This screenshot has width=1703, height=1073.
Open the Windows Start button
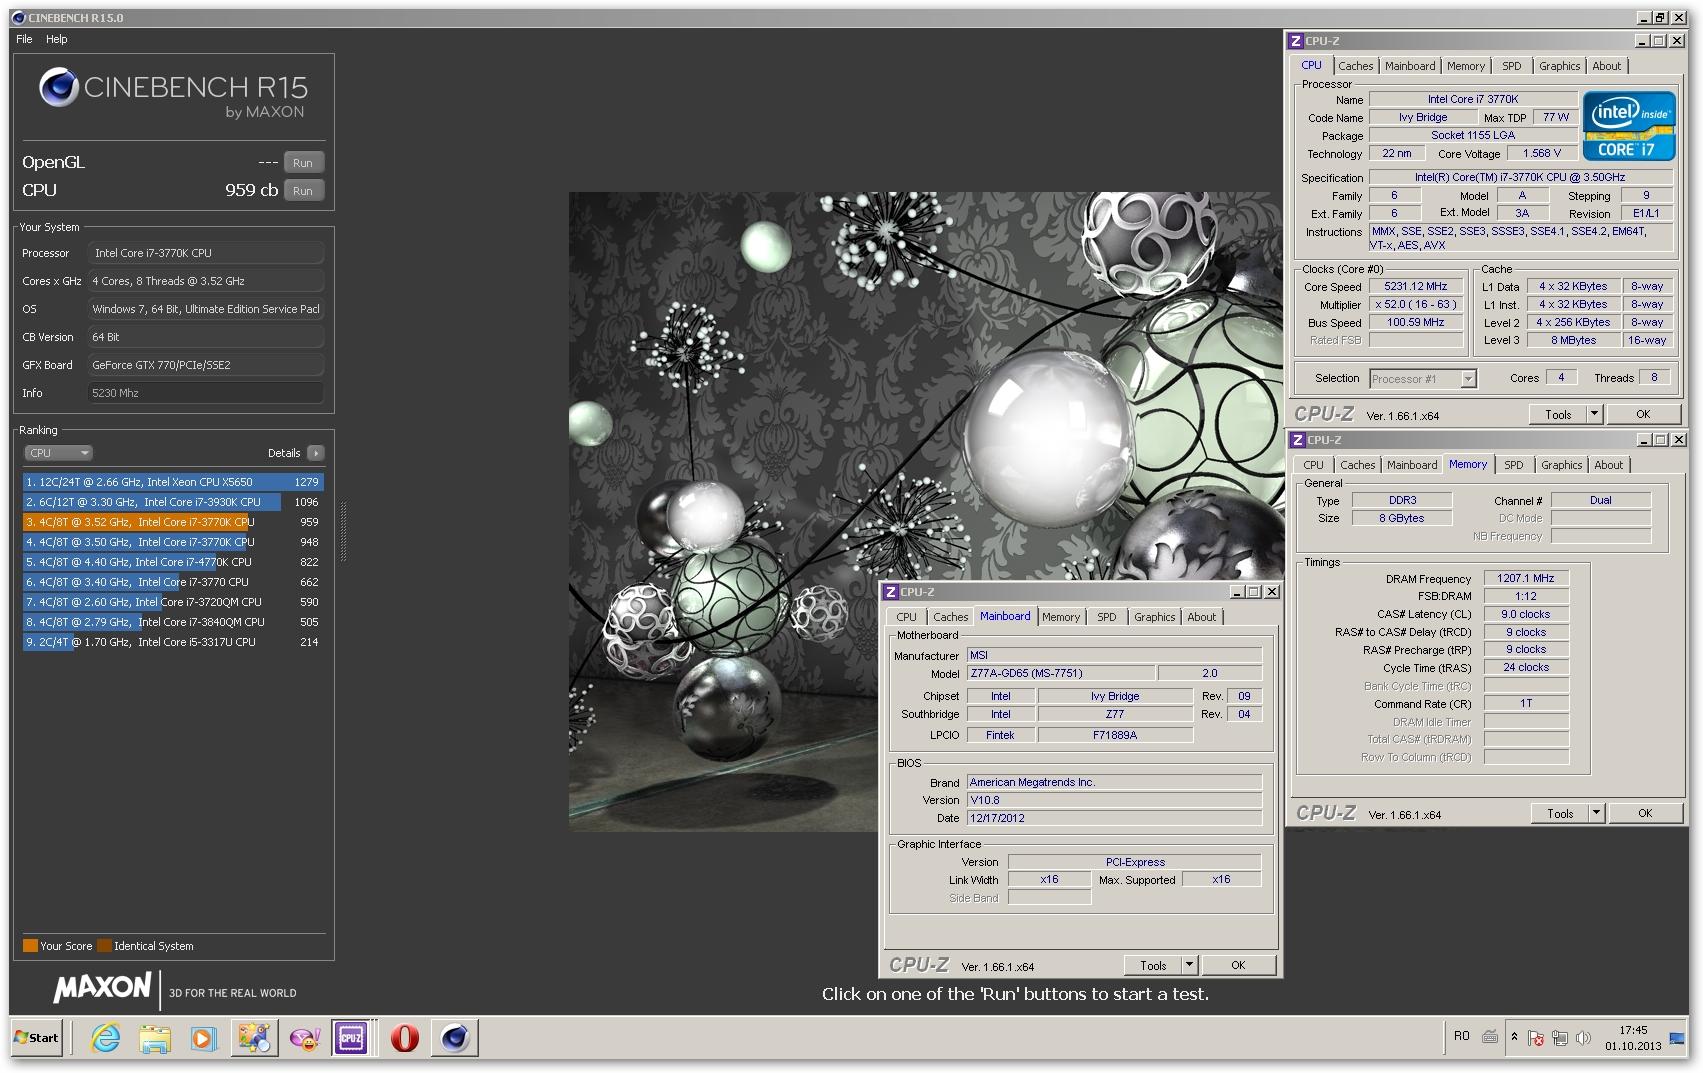36,1038
